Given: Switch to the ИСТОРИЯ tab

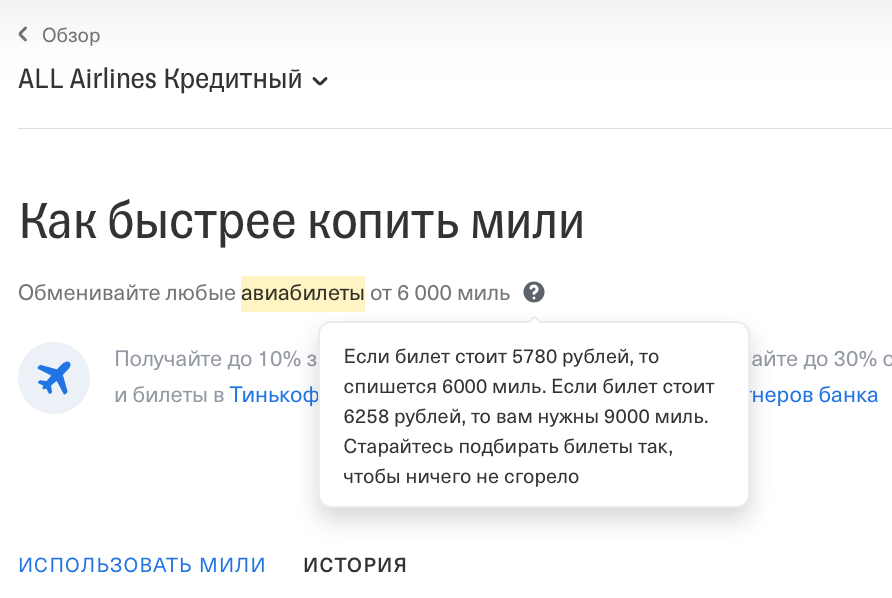Looking at the screenshot, I should pos(354,564).
